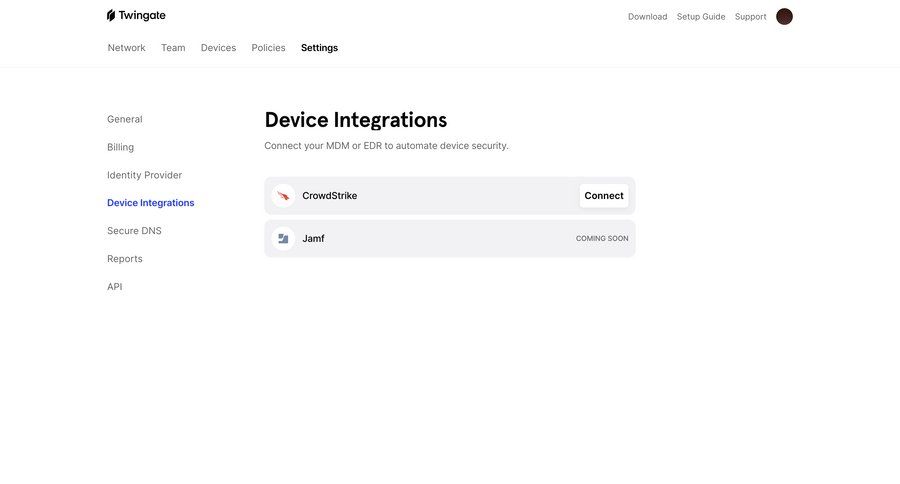Open General settings in sidebar
The width and height of the screenshot is (900, 484).
click(x=125, y=119)
